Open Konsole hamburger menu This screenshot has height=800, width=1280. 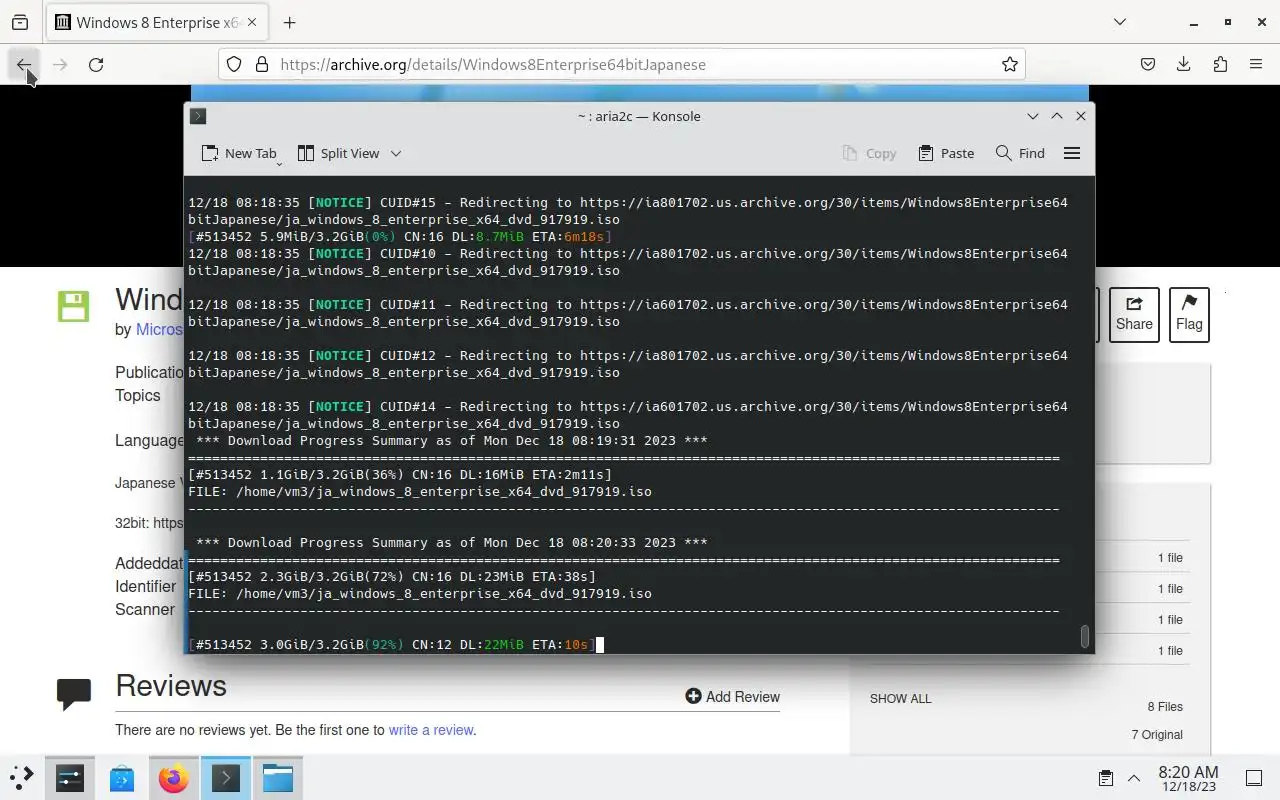(1072, 153)
